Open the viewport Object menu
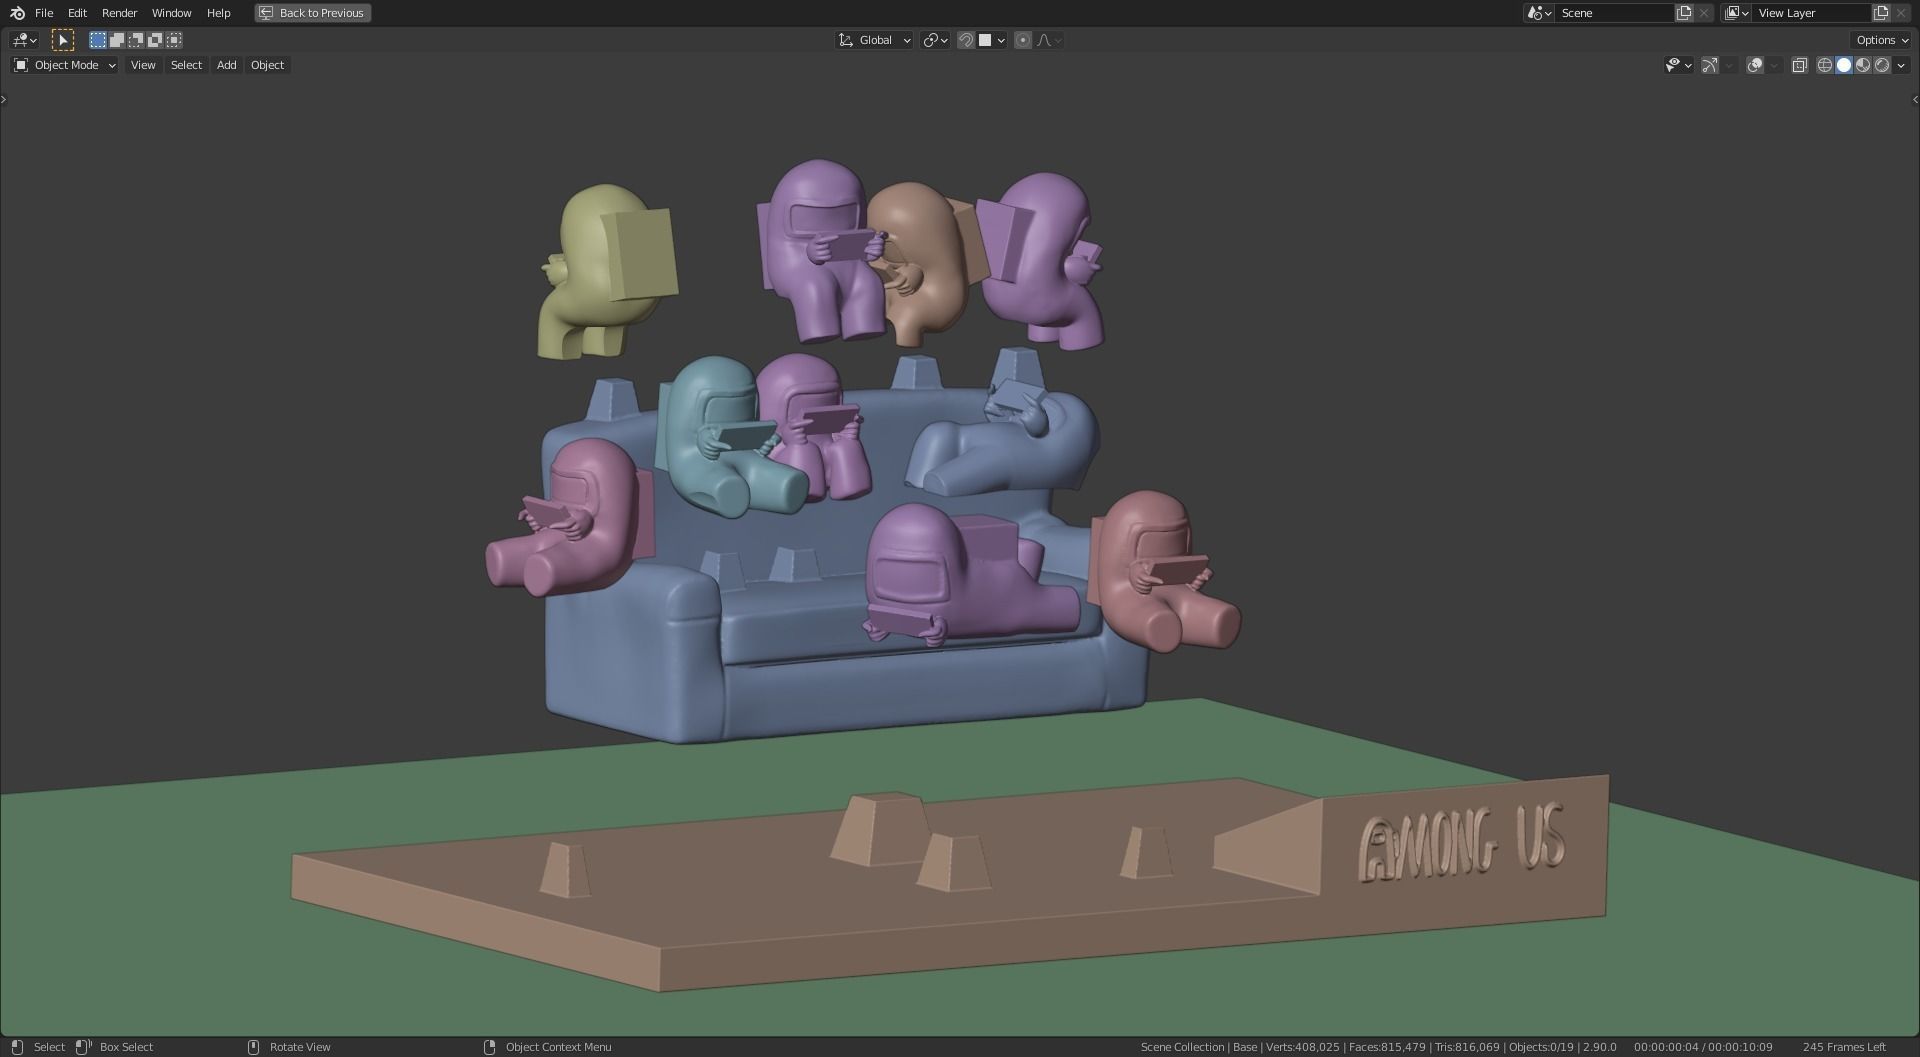The height and width of the screenshot is (1057, 1920). point(267,65)
